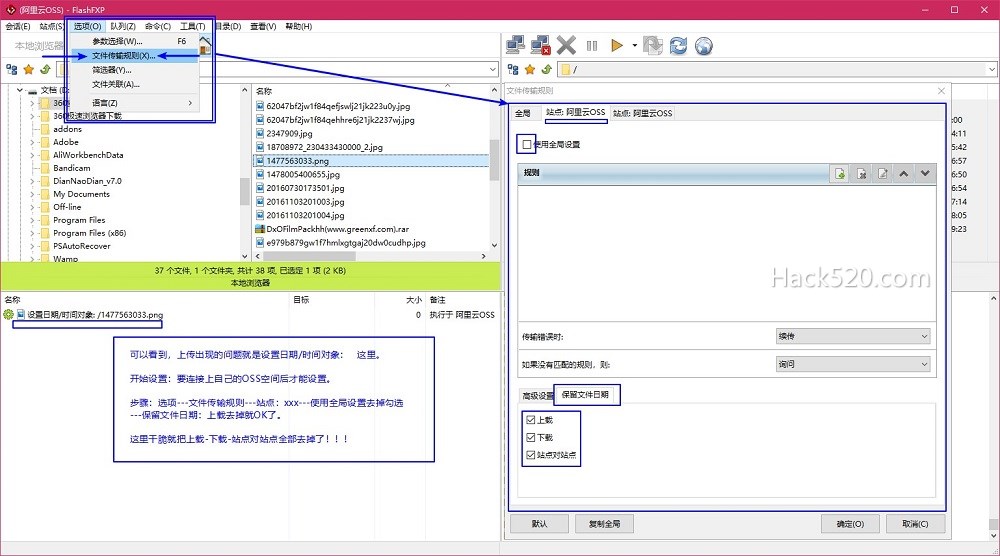Uncheck the 站点对站点 checkbox
This screenshot has width=1000, height=556.
[x=531, y=455]
